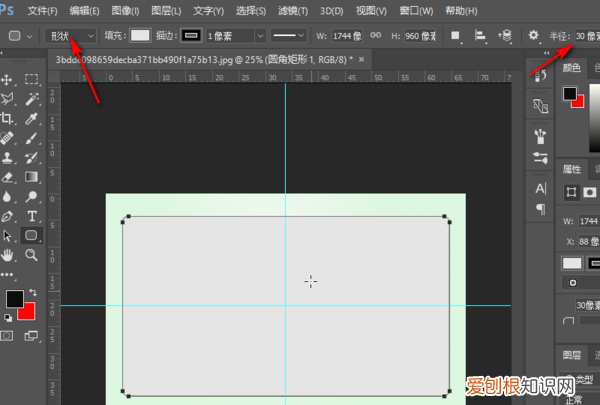Screen dimensions: 600x405
Task: Close the open document tab
Action: pyautogui.click(x=362, y=60)
